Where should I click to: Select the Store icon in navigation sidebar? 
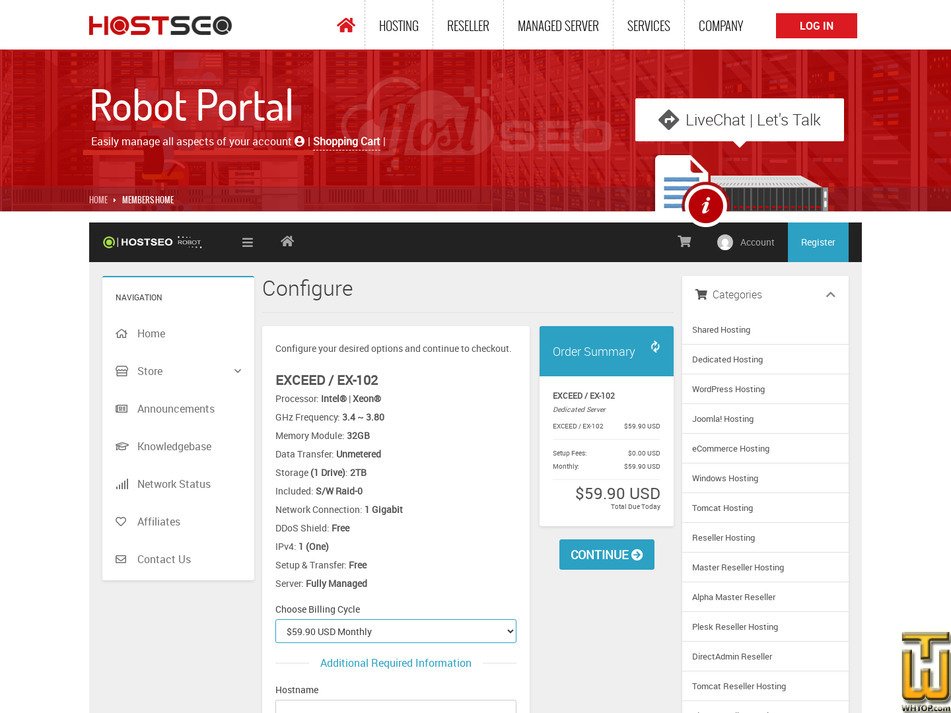point(122,371)
